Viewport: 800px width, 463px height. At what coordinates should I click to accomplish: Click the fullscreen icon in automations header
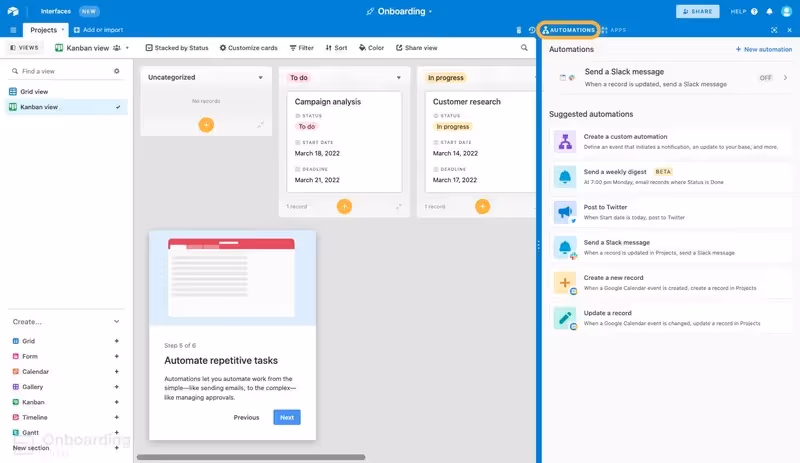point(774,30)
